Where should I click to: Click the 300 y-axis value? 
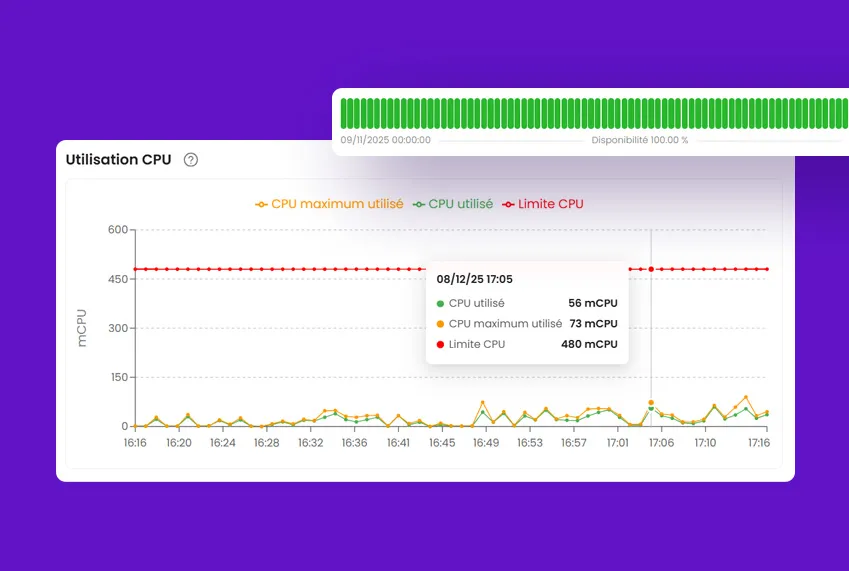tap(117, 328)
